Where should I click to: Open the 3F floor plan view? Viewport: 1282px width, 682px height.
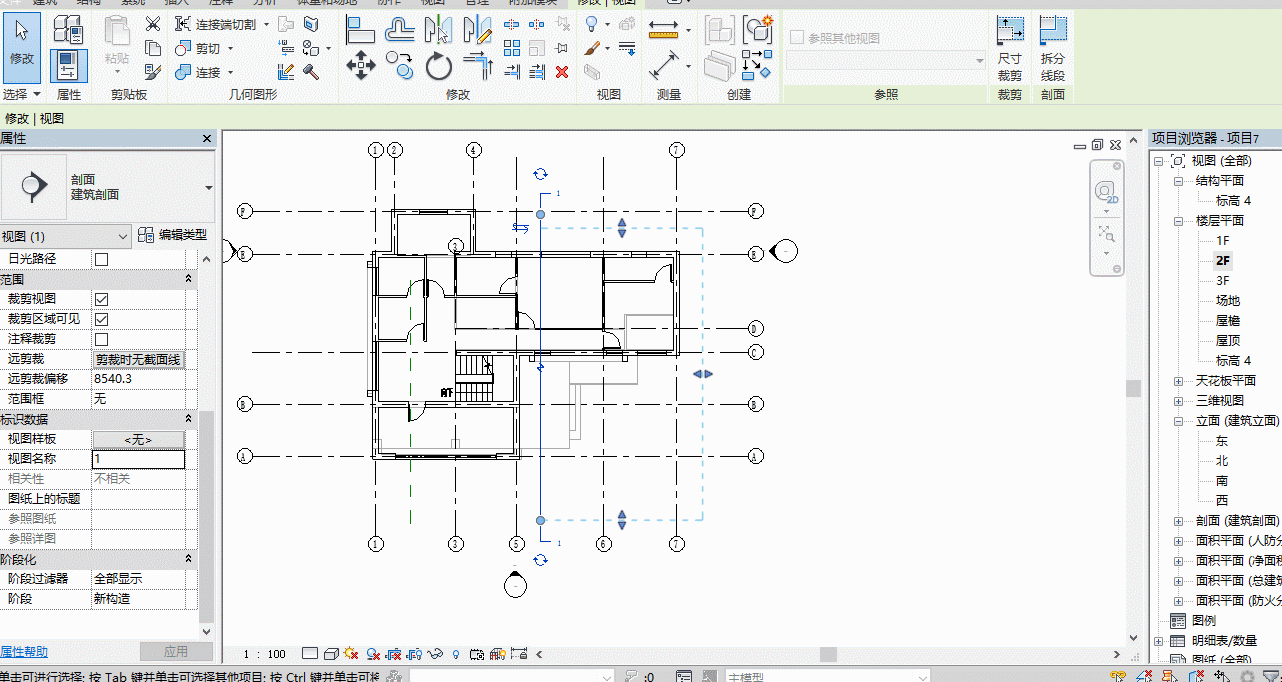click(x=1223, y=281)
